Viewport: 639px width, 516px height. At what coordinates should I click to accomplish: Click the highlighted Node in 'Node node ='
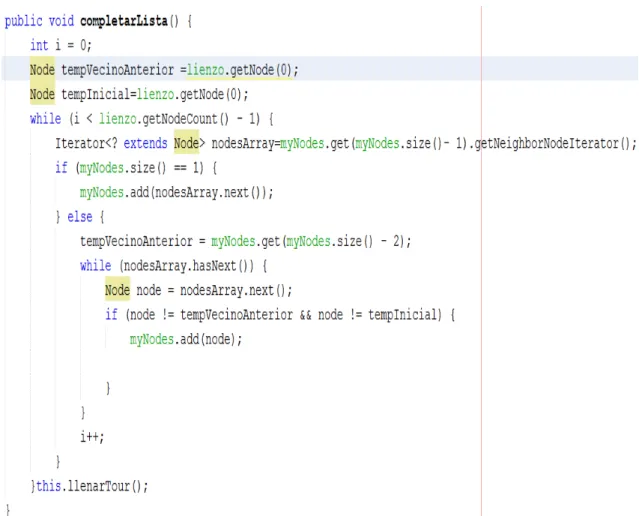click(x=117, y=290)
